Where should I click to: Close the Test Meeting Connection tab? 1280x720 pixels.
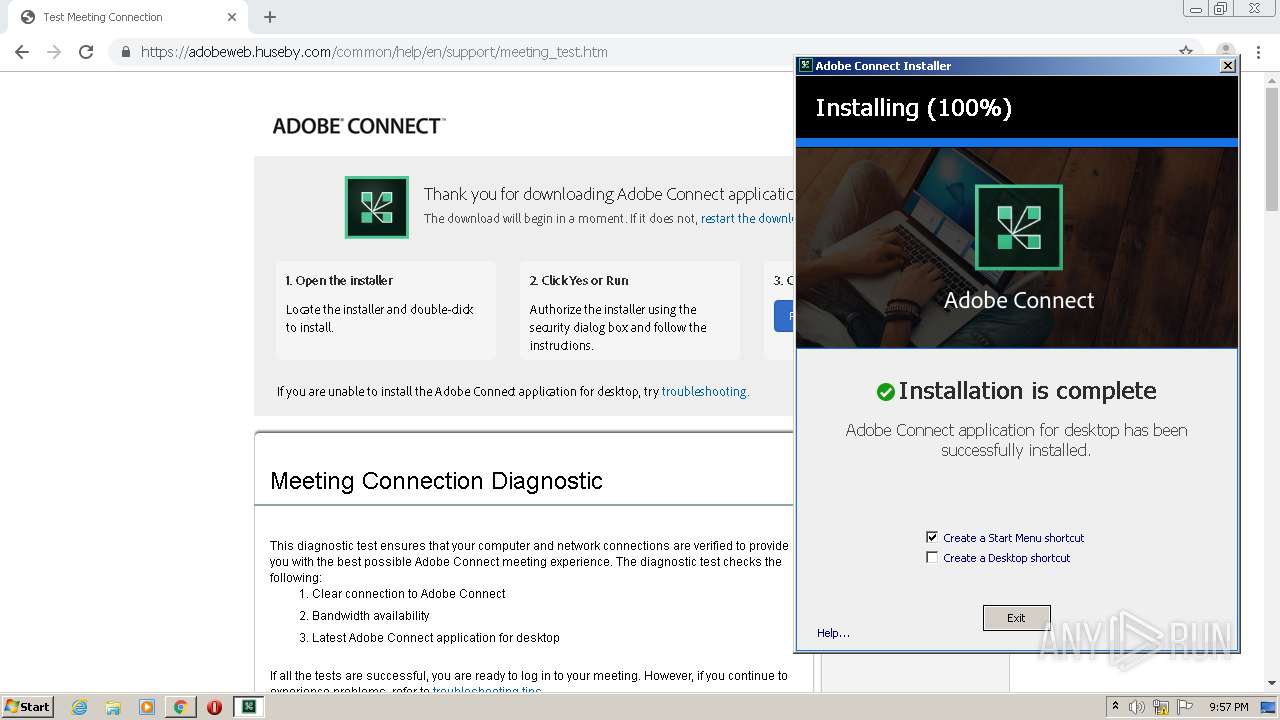(x=232, y=17)
